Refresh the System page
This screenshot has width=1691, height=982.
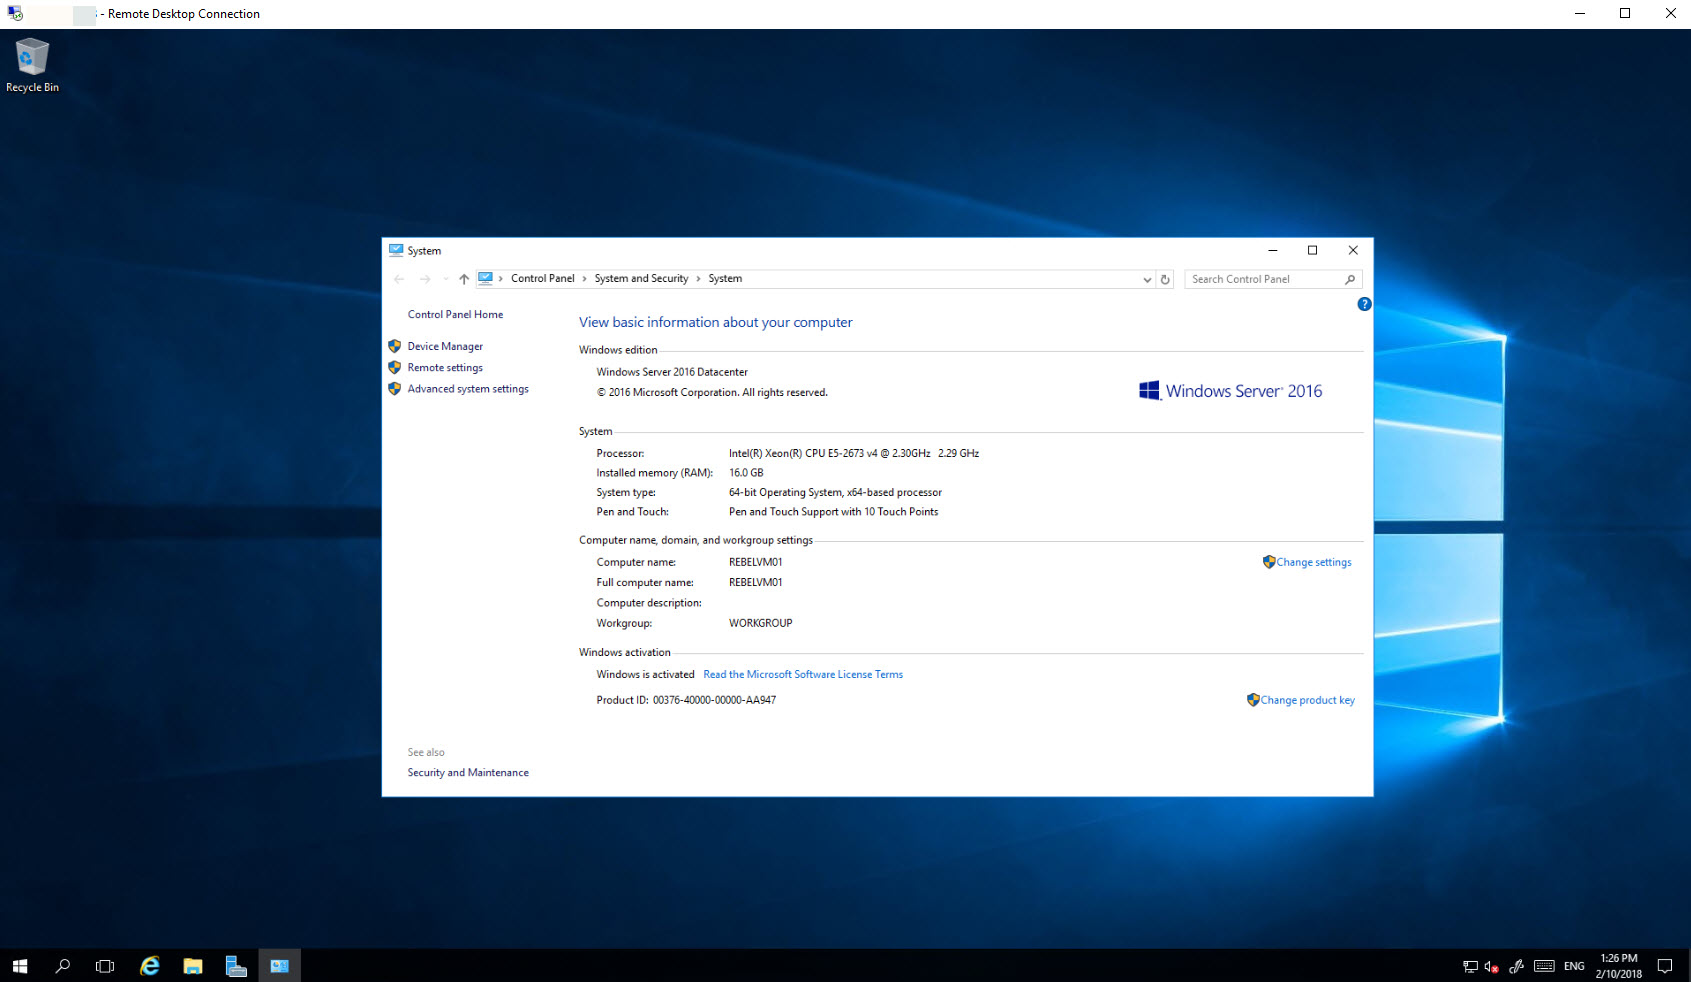coord(1165,280)
